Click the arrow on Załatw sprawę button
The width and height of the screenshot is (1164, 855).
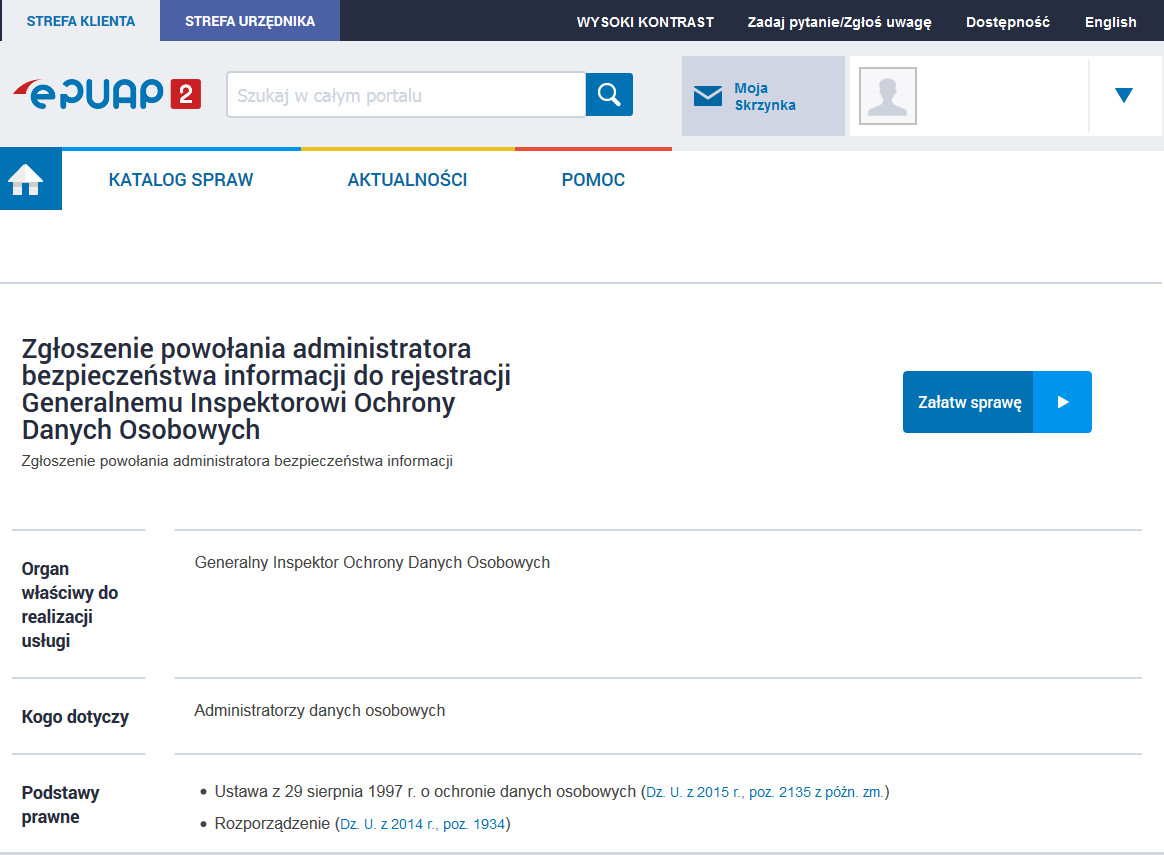click(1062, 402)
